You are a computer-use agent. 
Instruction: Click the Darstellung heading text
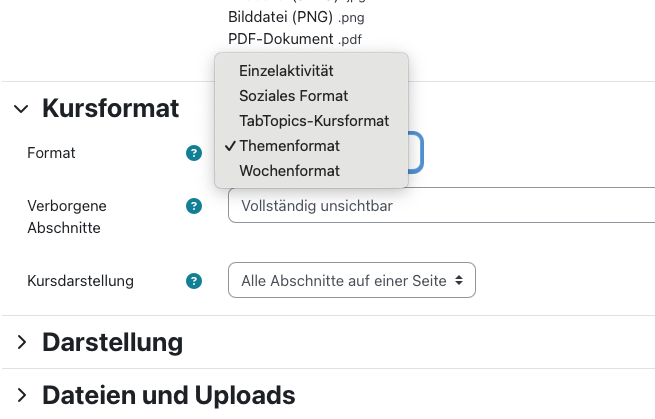(112, 343)
